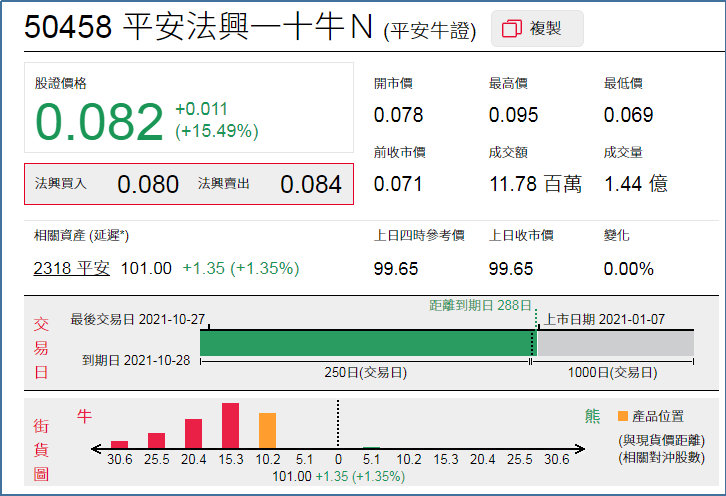Click the 開市價 value 0.078

(399, 115)
